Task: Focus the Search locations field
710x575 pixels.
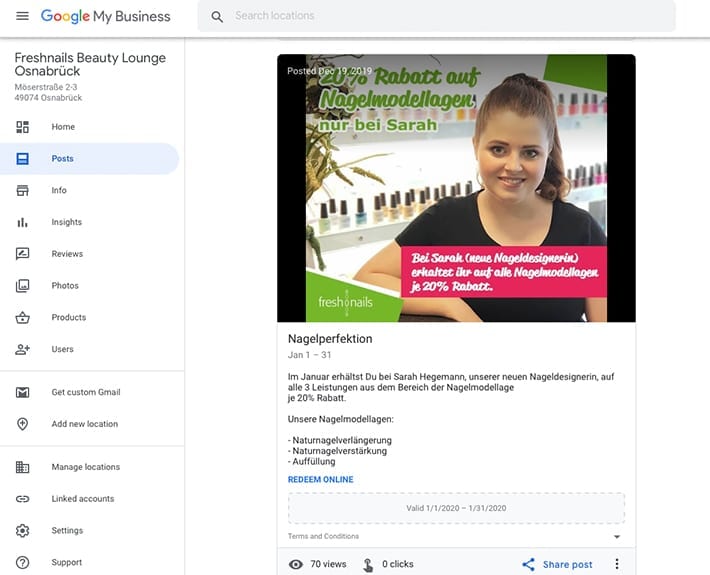Action: (437, 16)
